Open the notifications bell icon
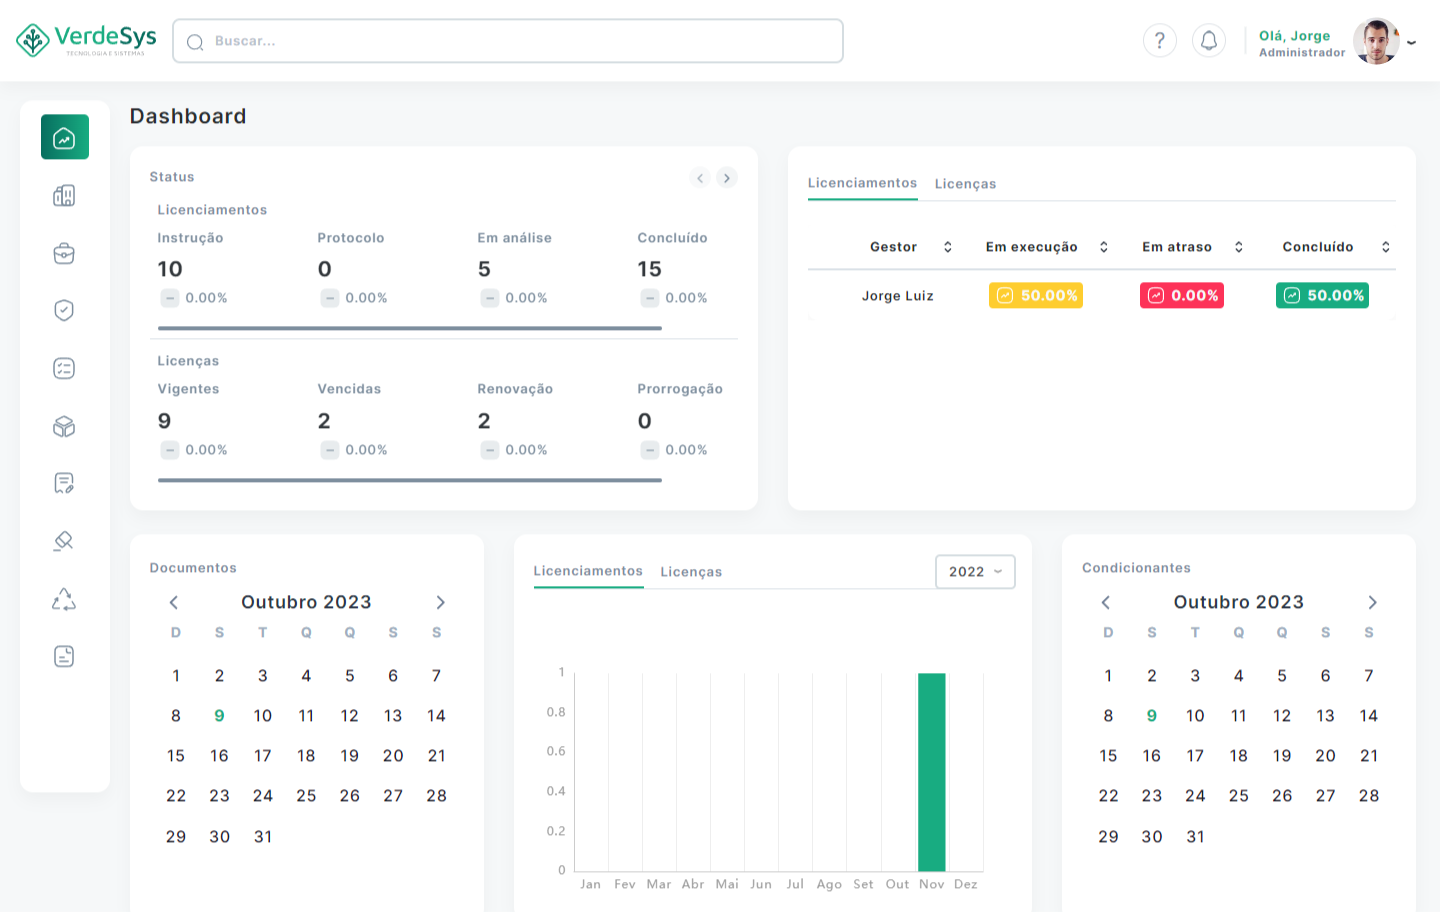Image resolution: width=1440 pixels, height=912 pixels. pos(1208,41)
